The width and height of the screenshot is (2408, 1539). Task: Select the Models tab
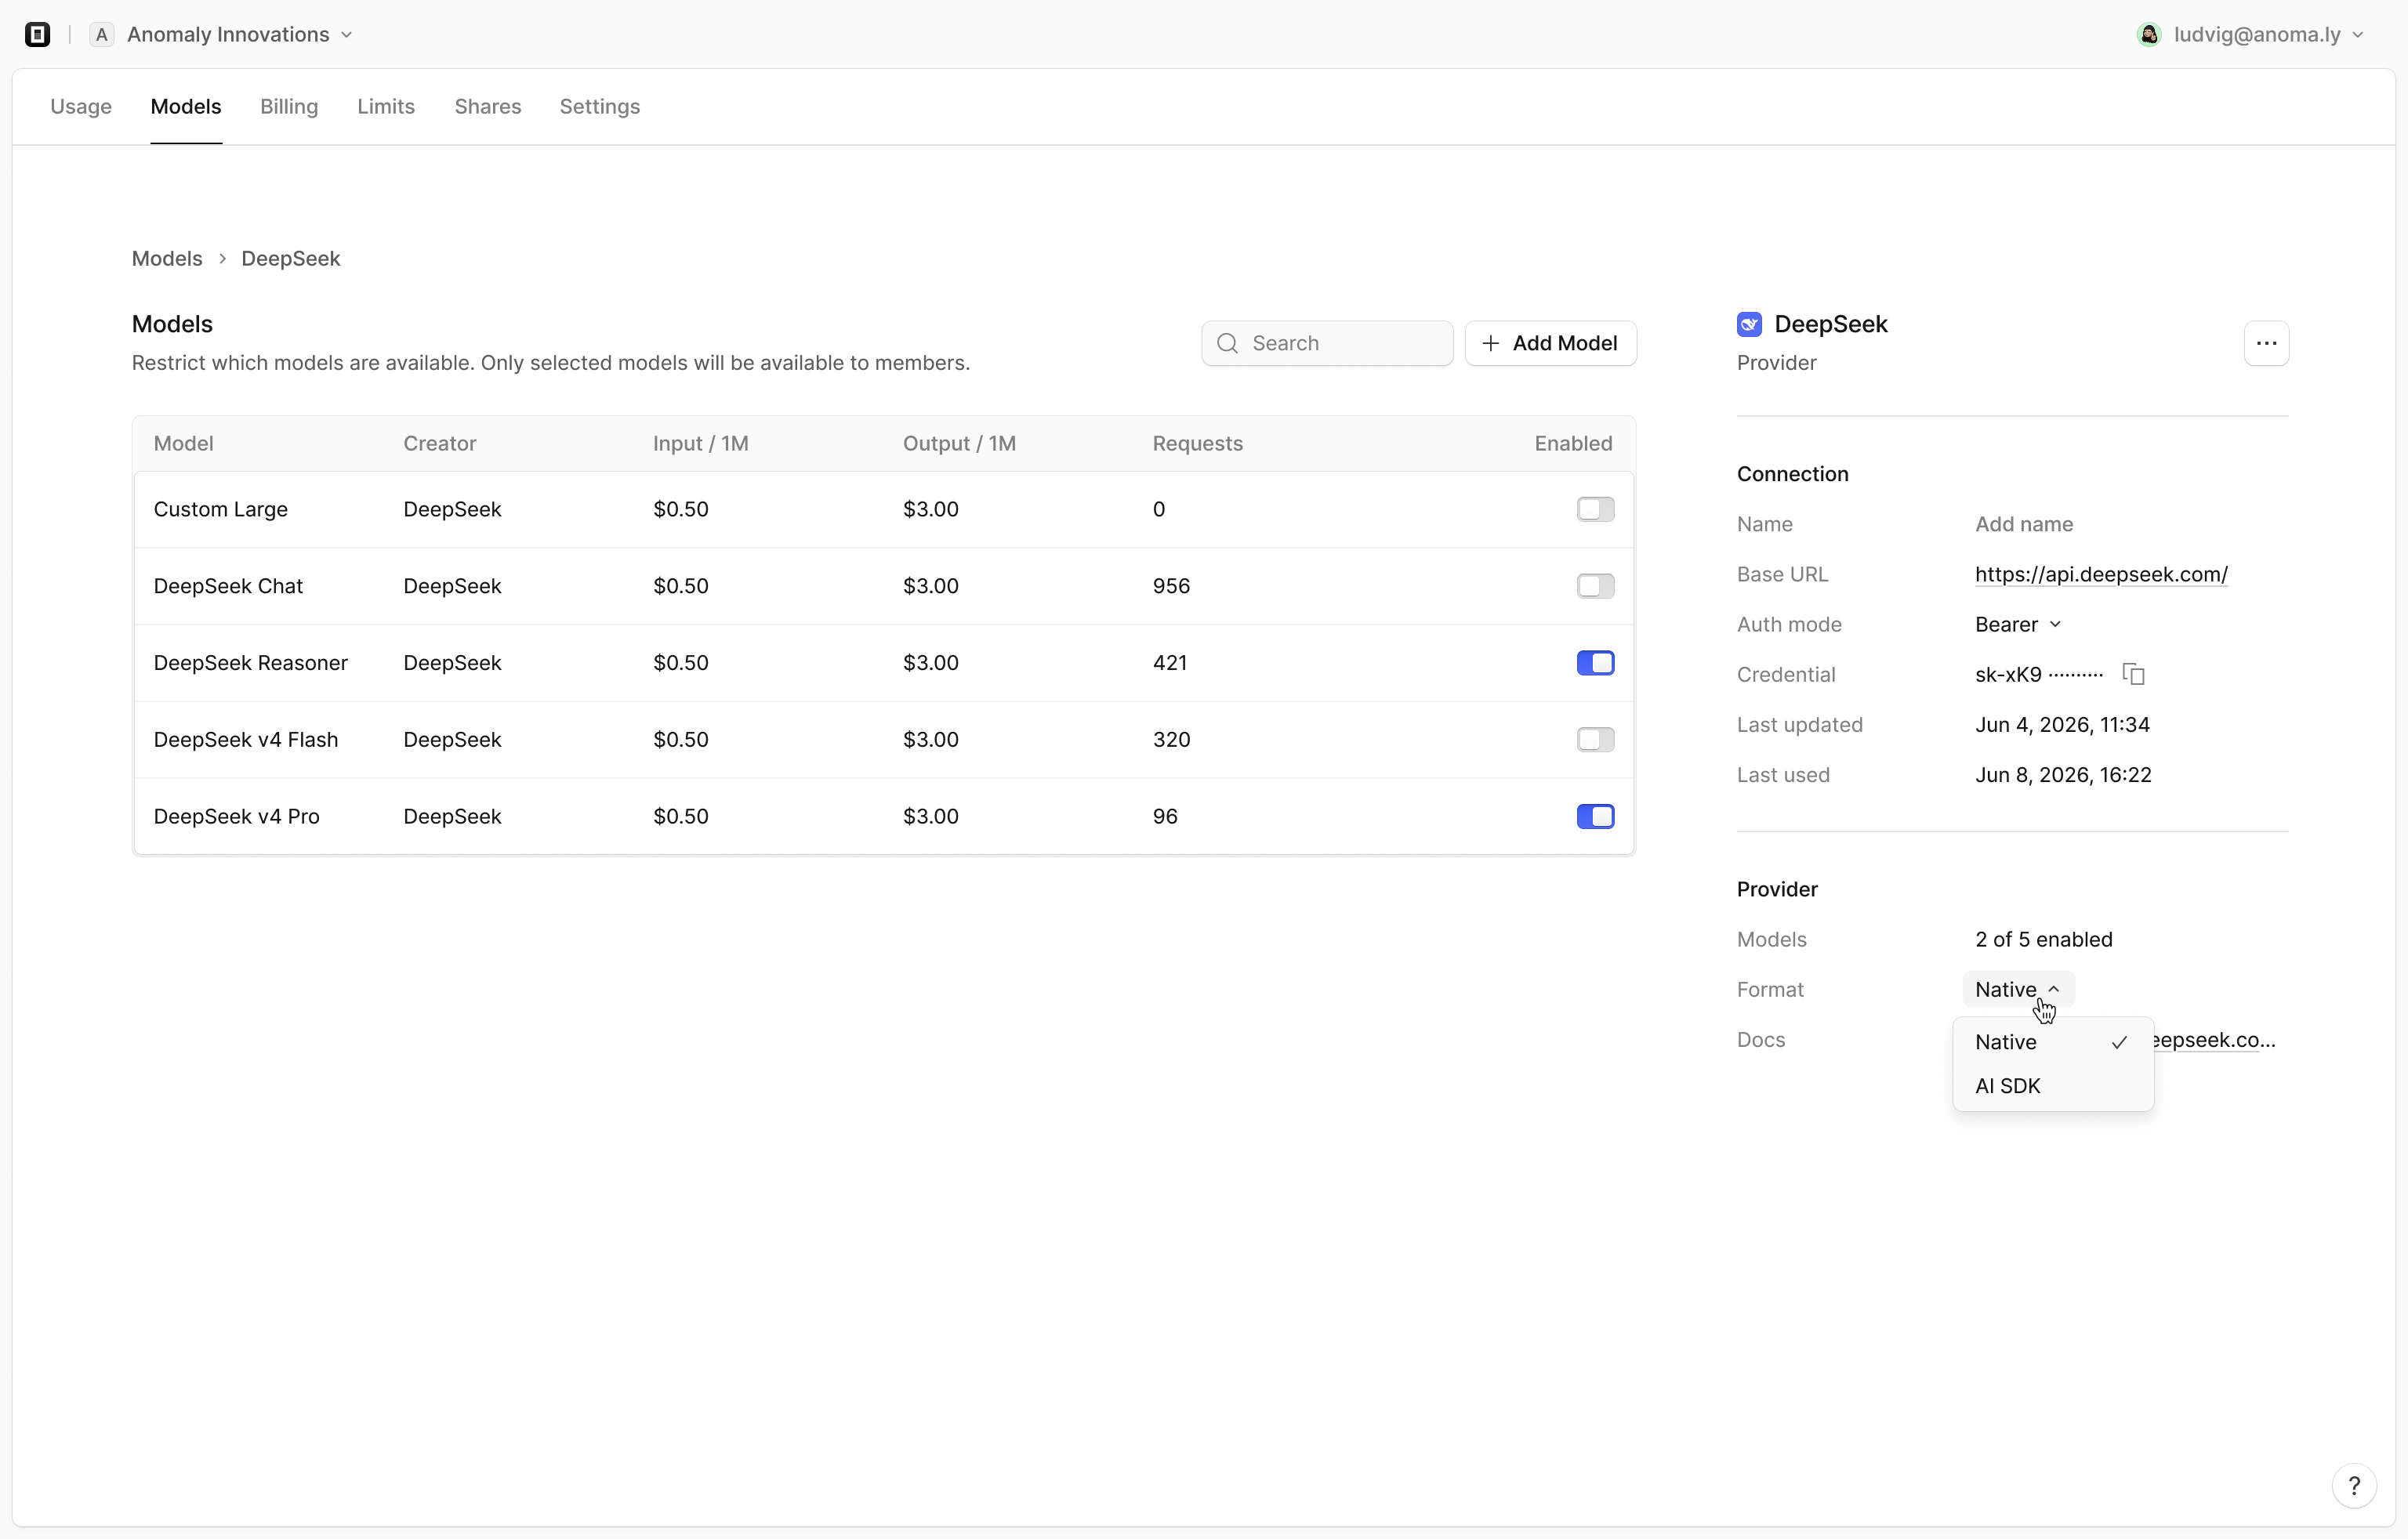186,107
